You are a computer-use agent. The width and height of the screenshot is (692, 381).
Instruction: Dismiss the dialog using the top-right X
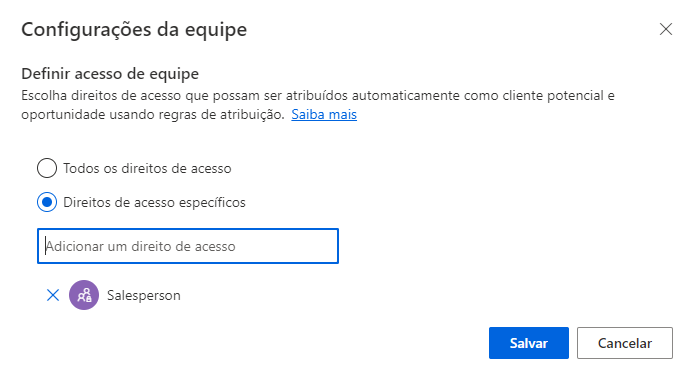[x=666, y=29]
